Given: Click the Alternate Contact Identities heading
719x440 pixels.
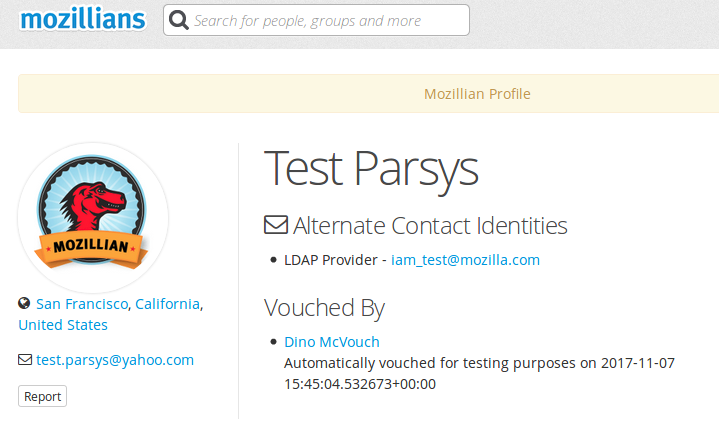Looking at the screenshot, I should [430, 226].
